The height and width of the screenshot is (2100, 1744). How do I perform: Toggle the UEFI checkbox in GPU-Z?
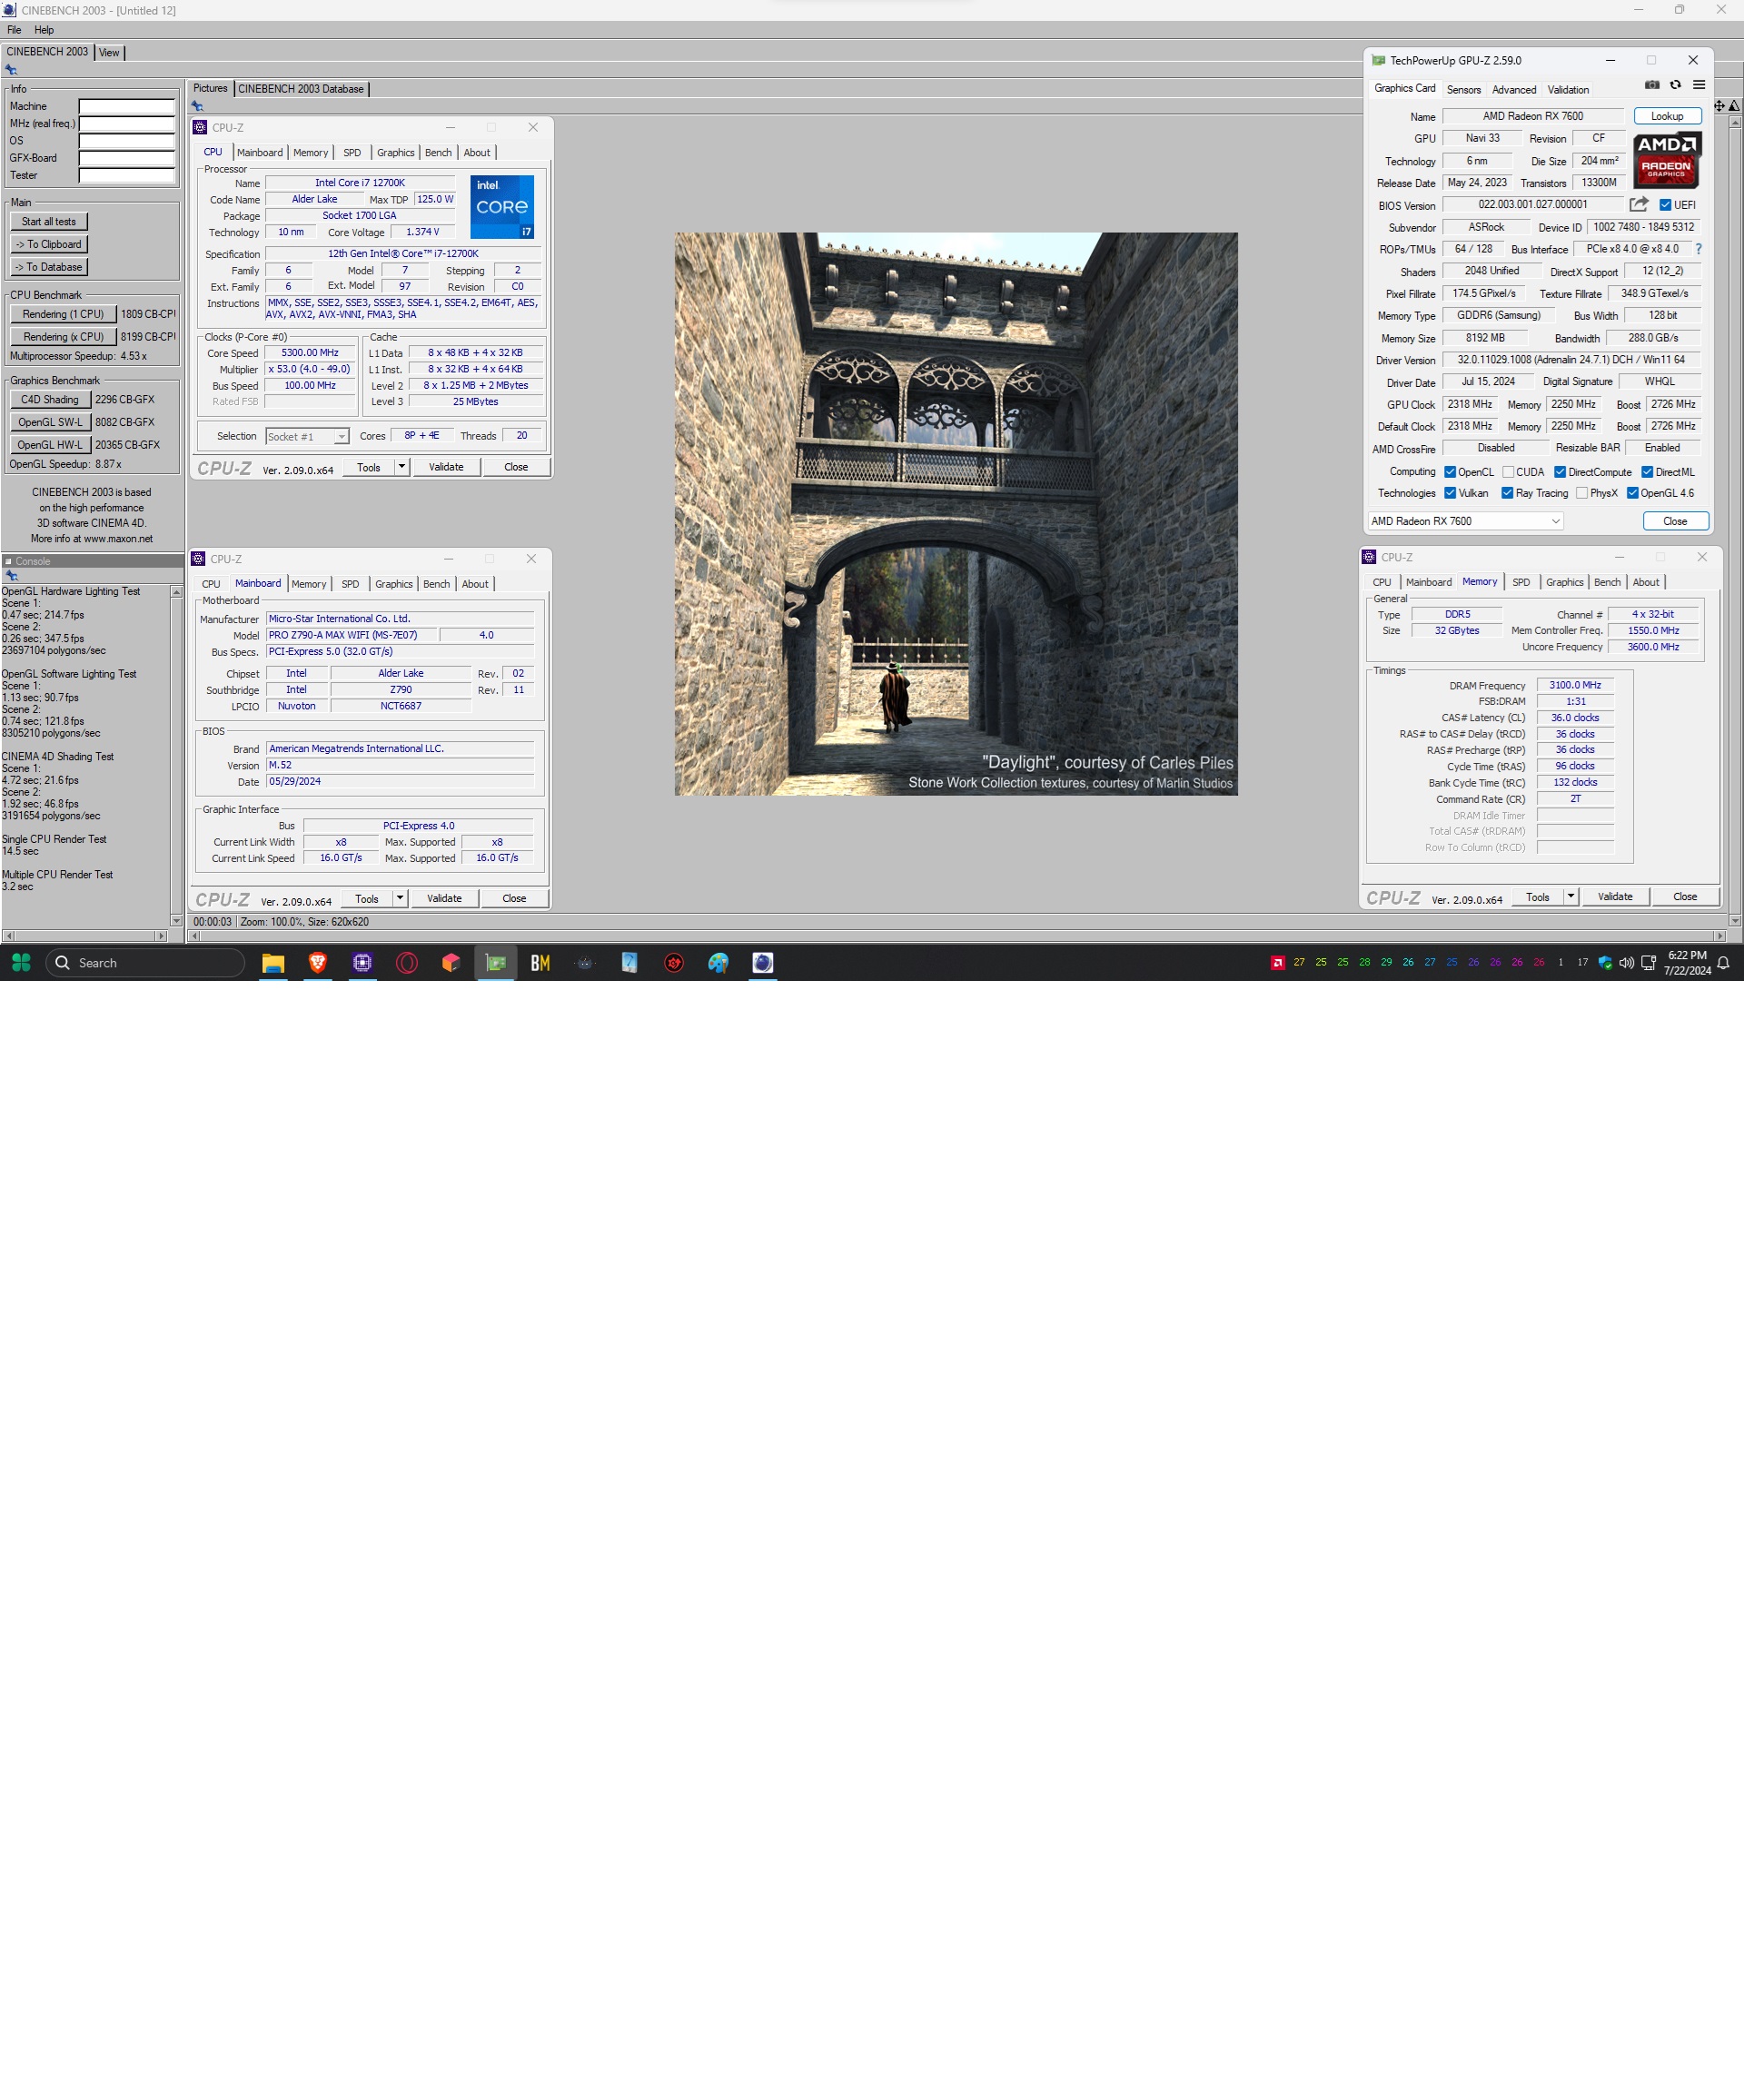tap(1665, 205)
